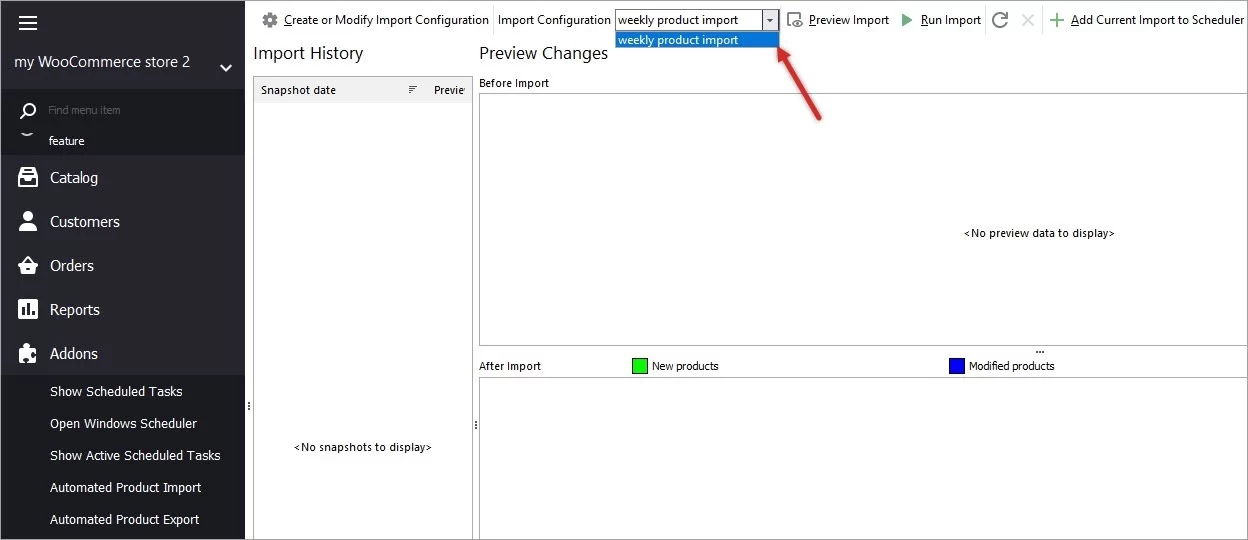Select Automated Product Import in sidebar
Screen dimensions: 1248x540
click(125, 488)
